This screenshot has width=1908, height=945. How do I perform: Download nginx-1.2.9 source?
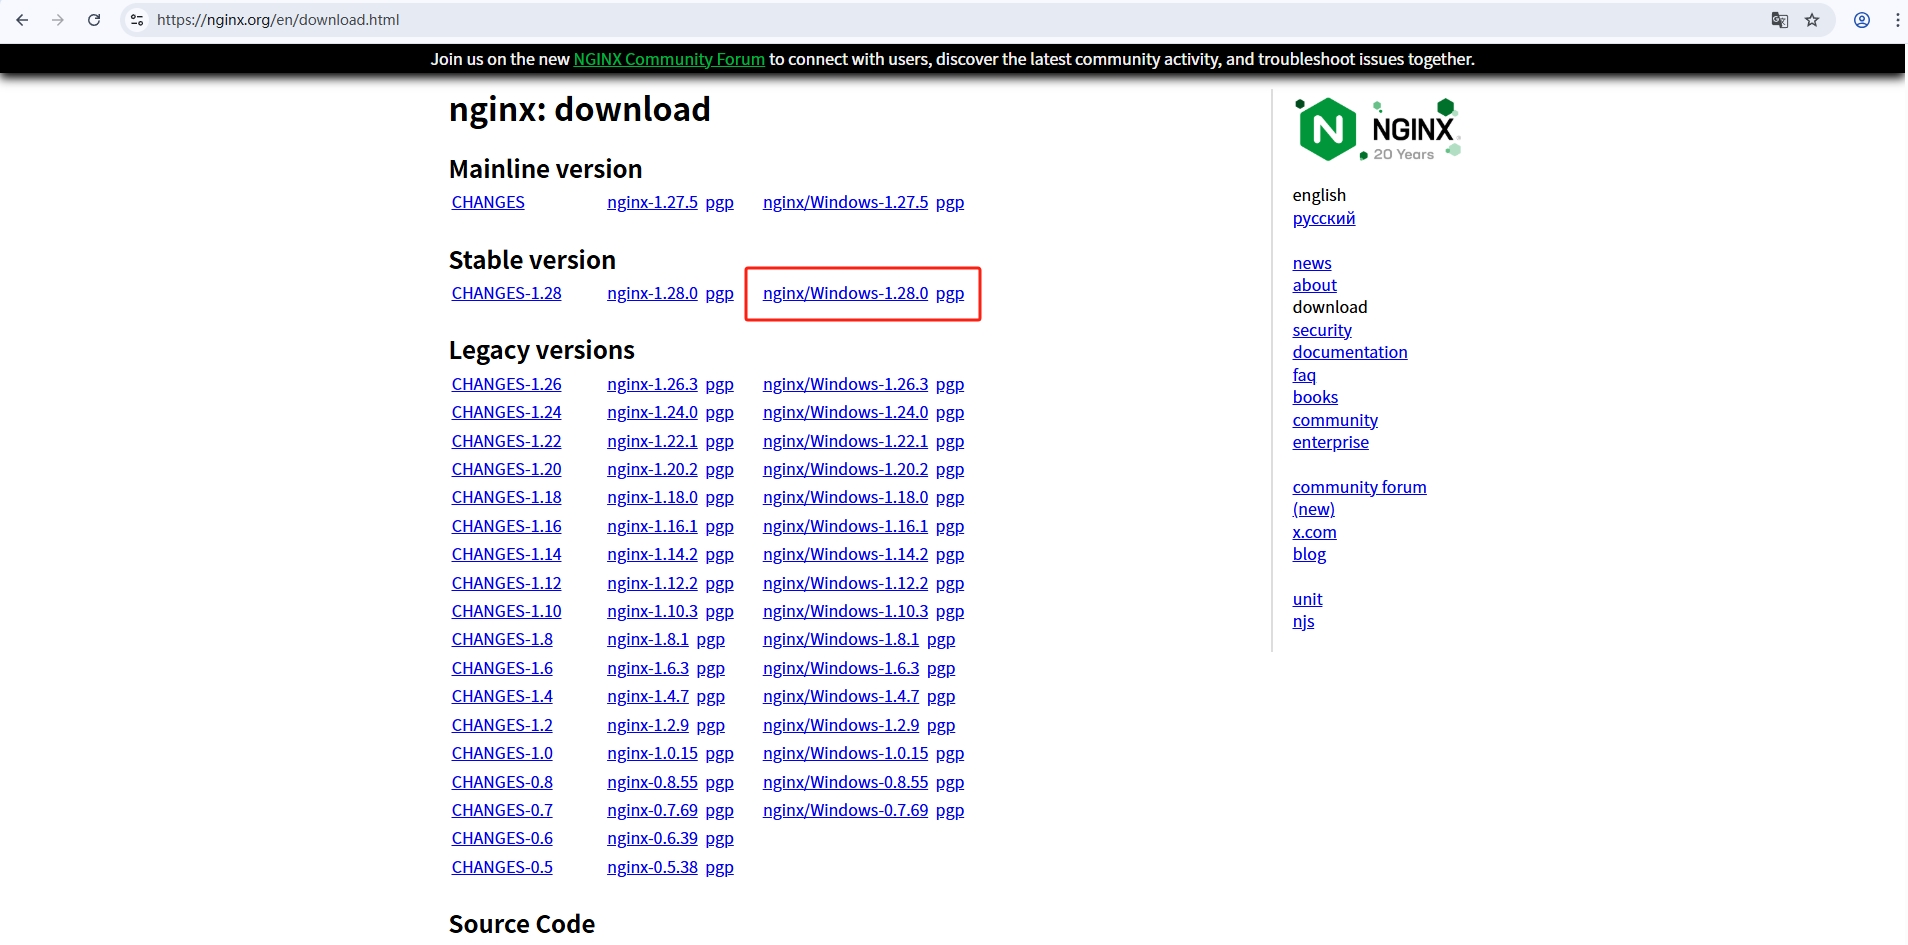point(648,725)
